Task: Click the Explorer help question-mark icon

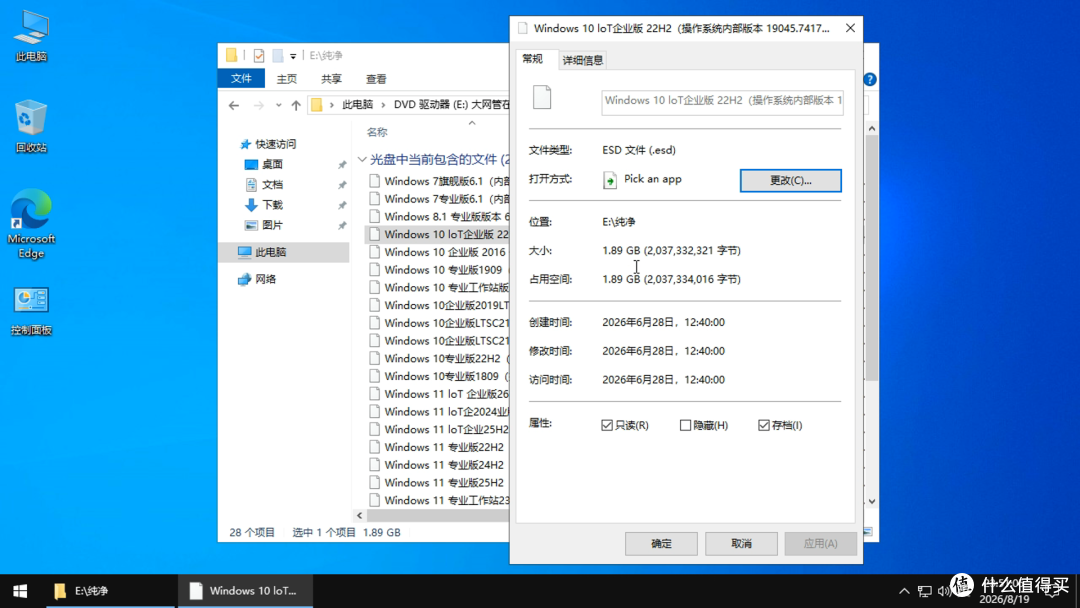Action: (x=870, y=79)
